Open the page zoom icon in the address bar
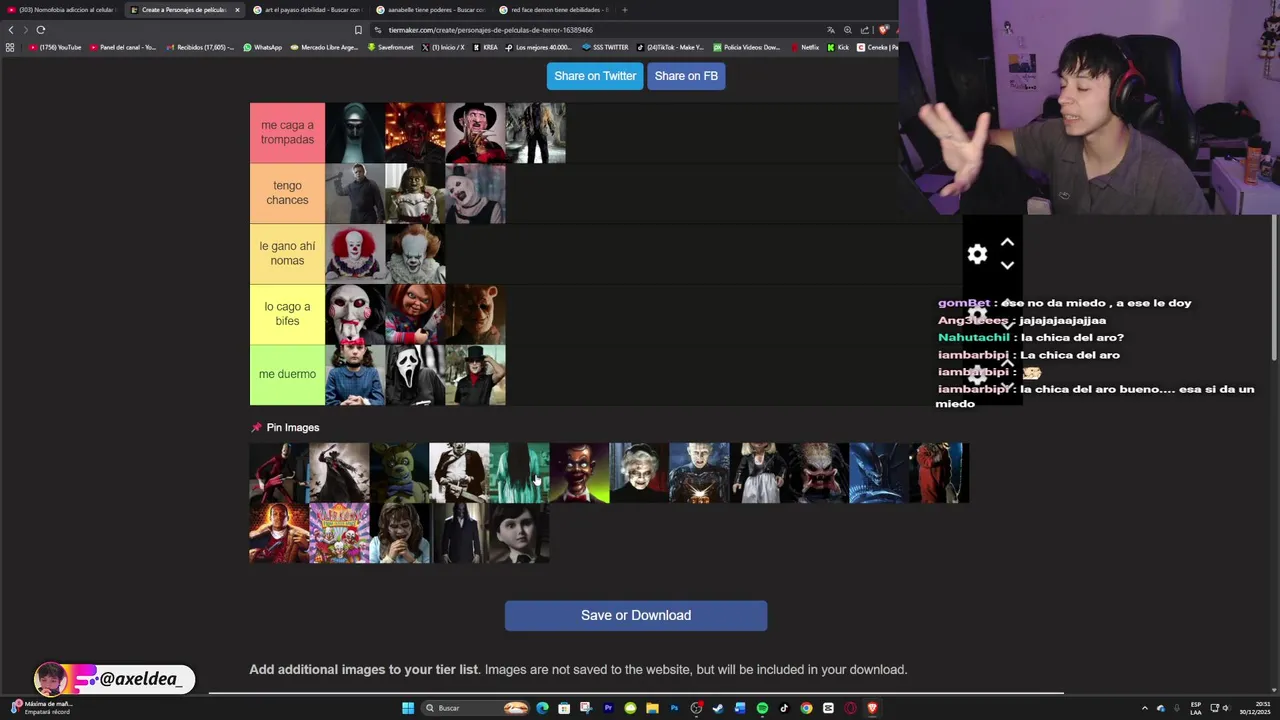This screenshot has width=1280, height=720. tap(848, 30)
